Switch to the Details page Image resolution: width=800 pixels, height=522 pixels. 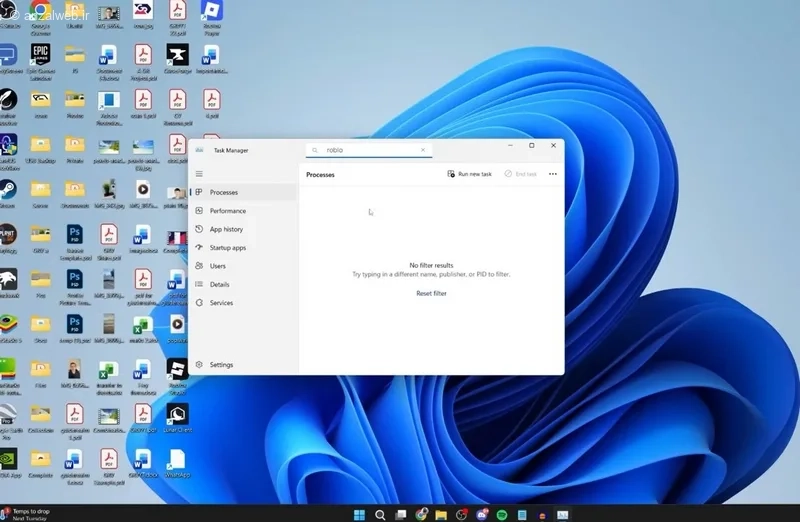tap(243, 284)
